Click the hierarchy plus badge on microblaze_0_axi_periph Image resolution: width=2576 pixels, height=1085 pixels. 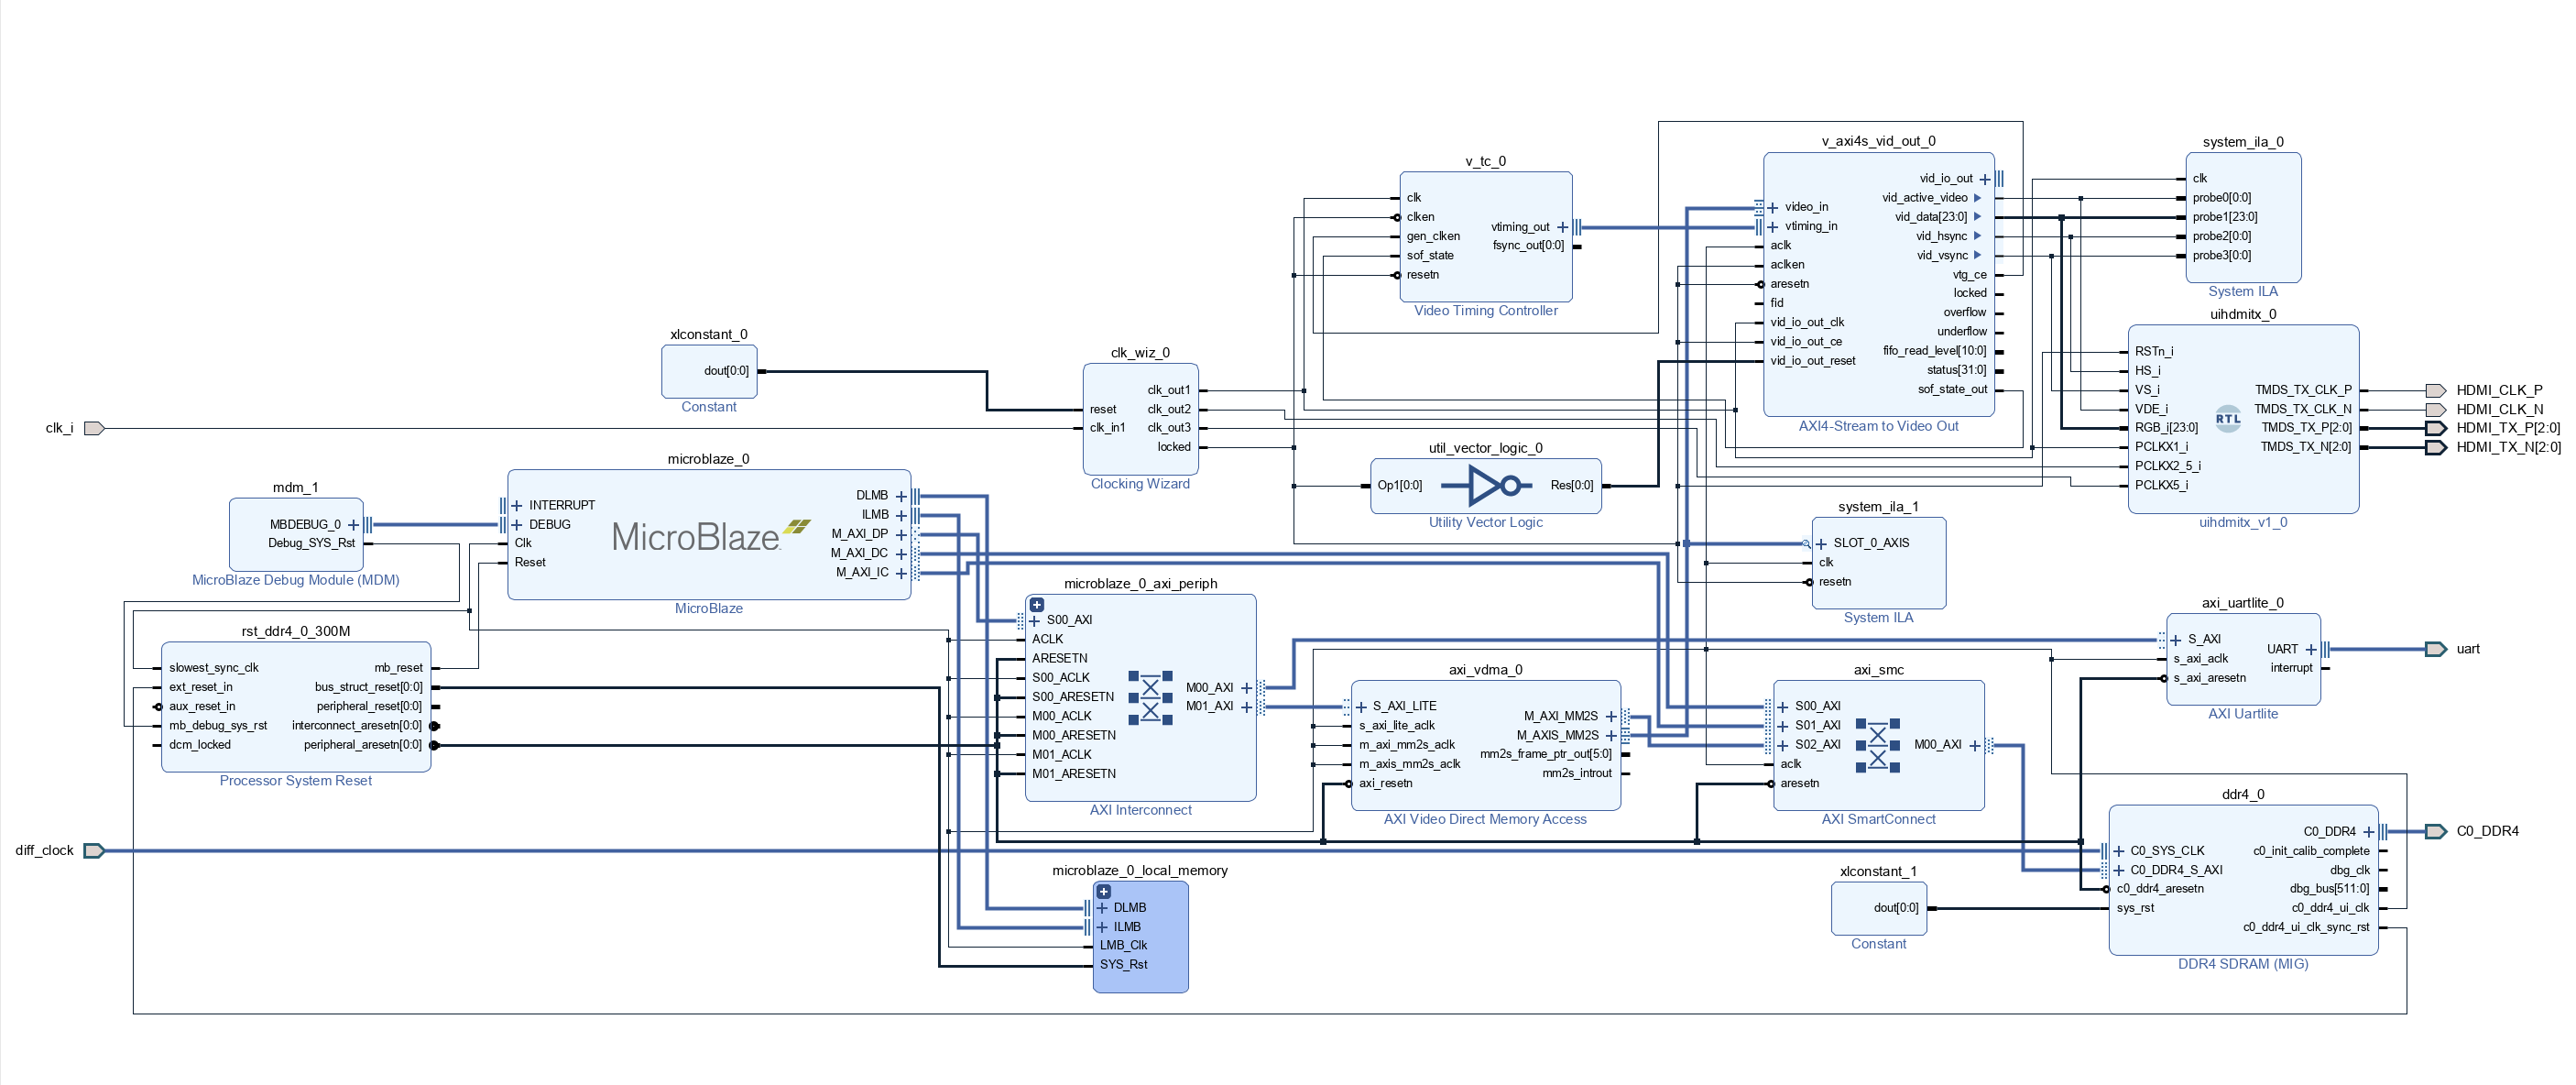point(1036,603)
